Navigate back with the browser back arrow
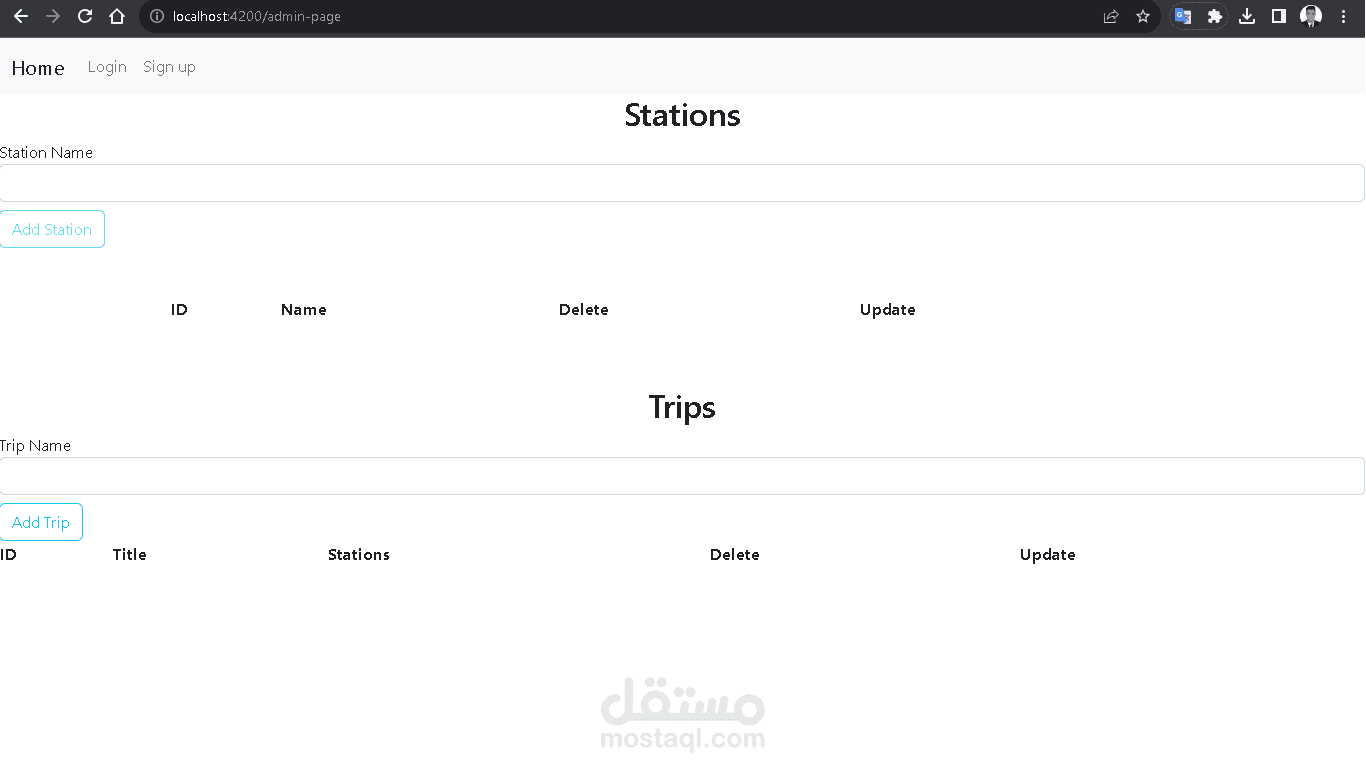This screenshot has width=1366, height=768. (x=20, y=16)
